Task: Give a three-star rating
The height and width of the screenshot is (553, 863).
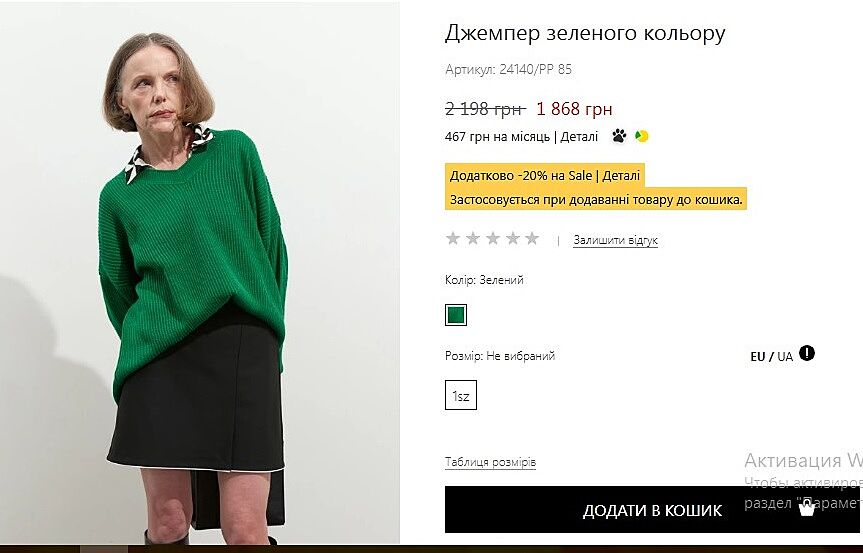Action: (x=492, y=238)
